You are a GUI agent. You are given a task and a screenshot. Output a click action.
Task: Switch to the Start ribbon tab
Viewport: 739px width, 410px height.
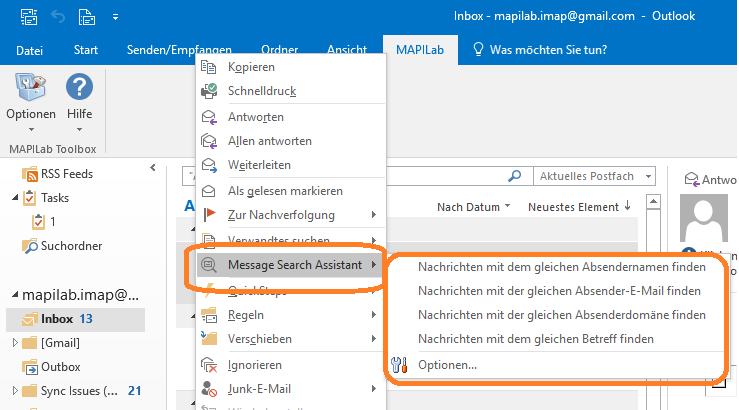85,50
